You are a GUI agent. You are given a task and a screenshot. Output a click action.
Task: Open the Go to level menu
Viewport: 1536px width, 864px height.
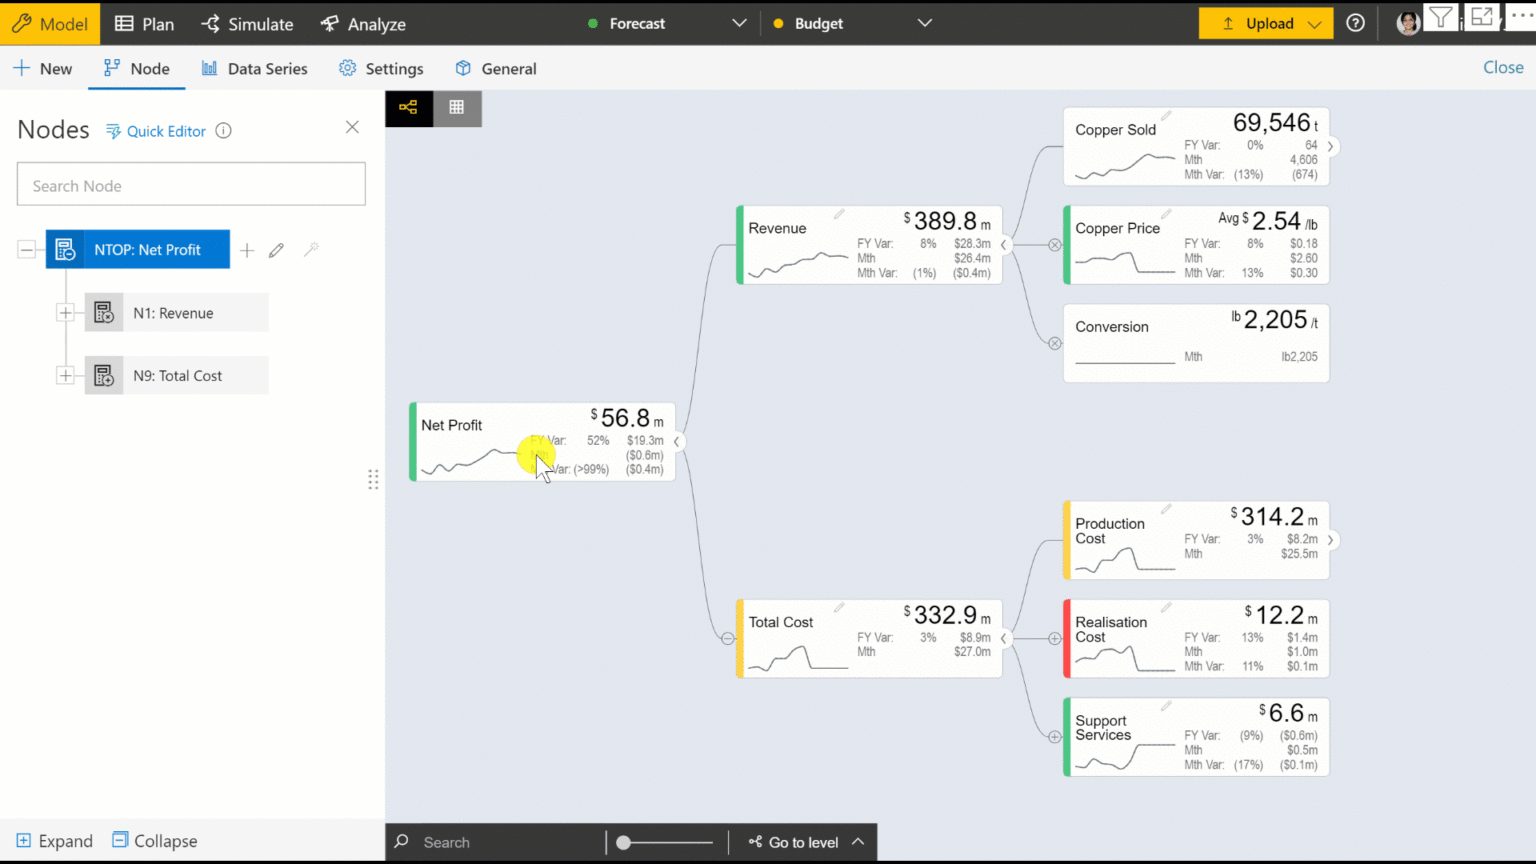coord(806,842)
